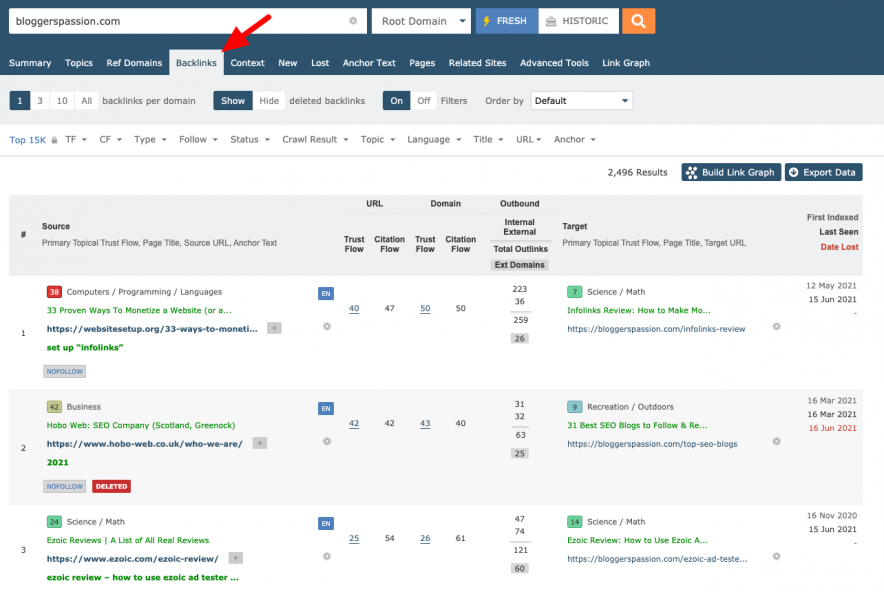Click the red 38 Trust Flow badge
This screenshot has width=884, height=592.
(54, 292)
